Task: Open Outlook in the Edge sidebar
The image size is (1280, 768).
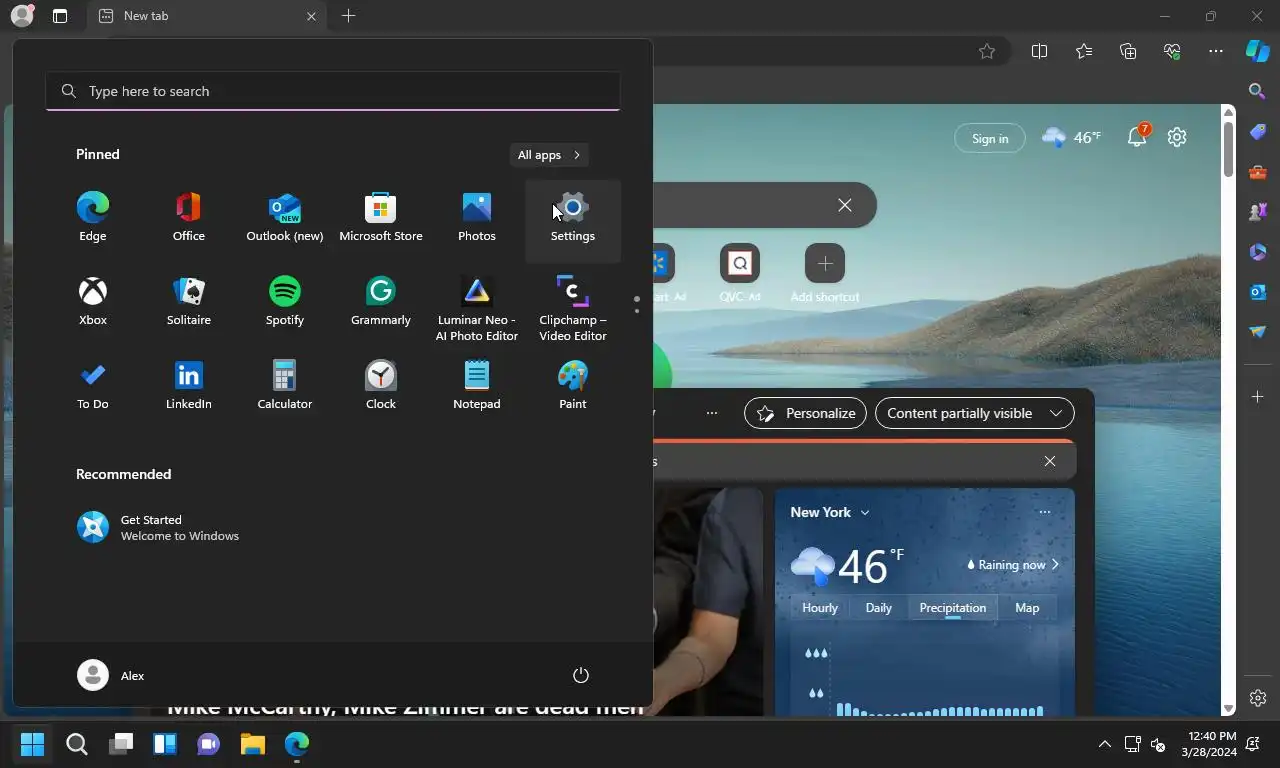Action: click(x=1258, y=292)
